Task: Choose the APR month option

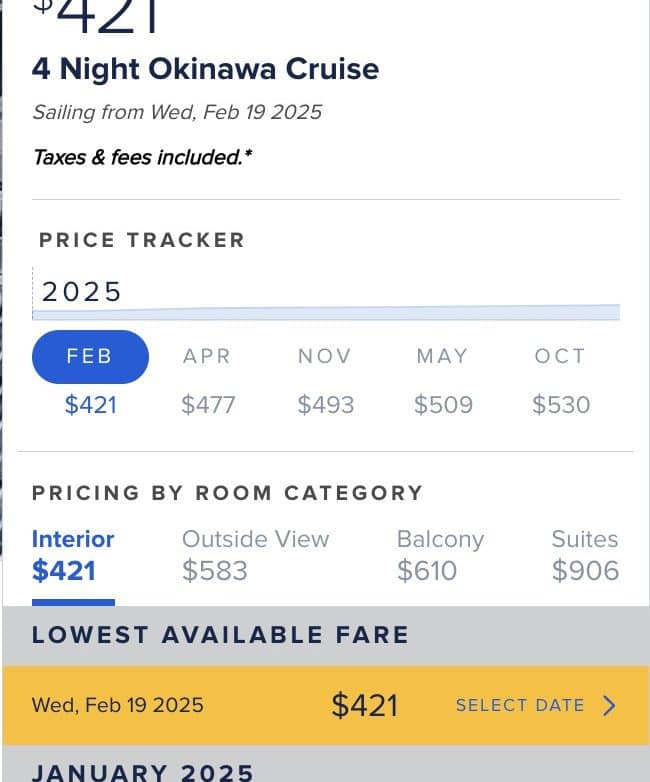Action: point(207,357)
